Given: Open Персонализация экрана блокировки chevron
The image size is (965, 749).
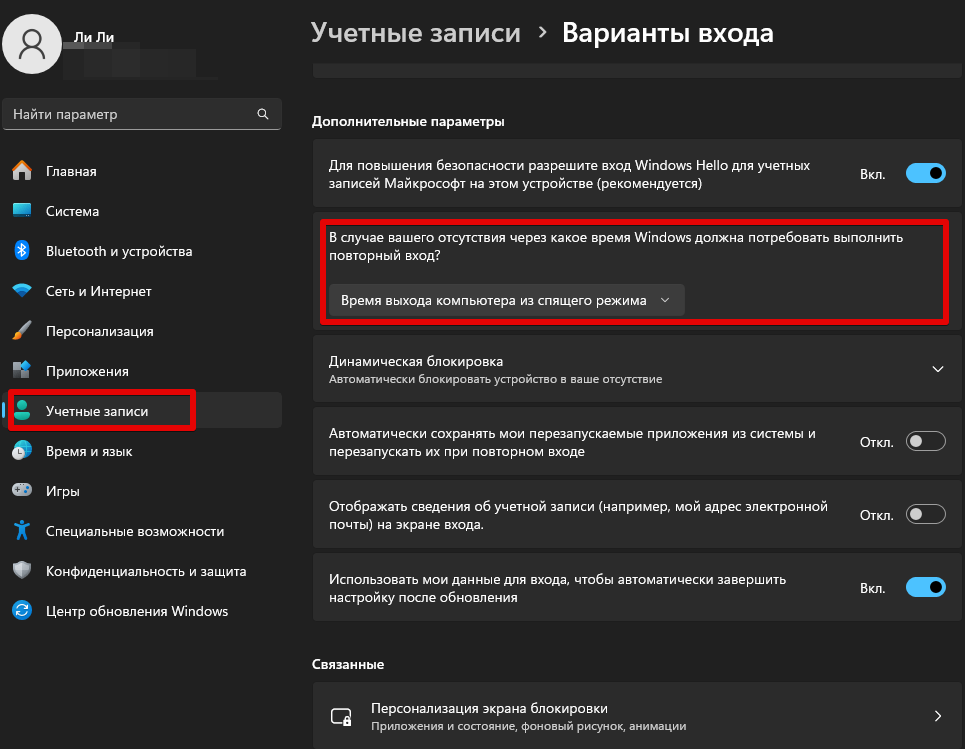Looking at the screenshot, I should [937, 716].
